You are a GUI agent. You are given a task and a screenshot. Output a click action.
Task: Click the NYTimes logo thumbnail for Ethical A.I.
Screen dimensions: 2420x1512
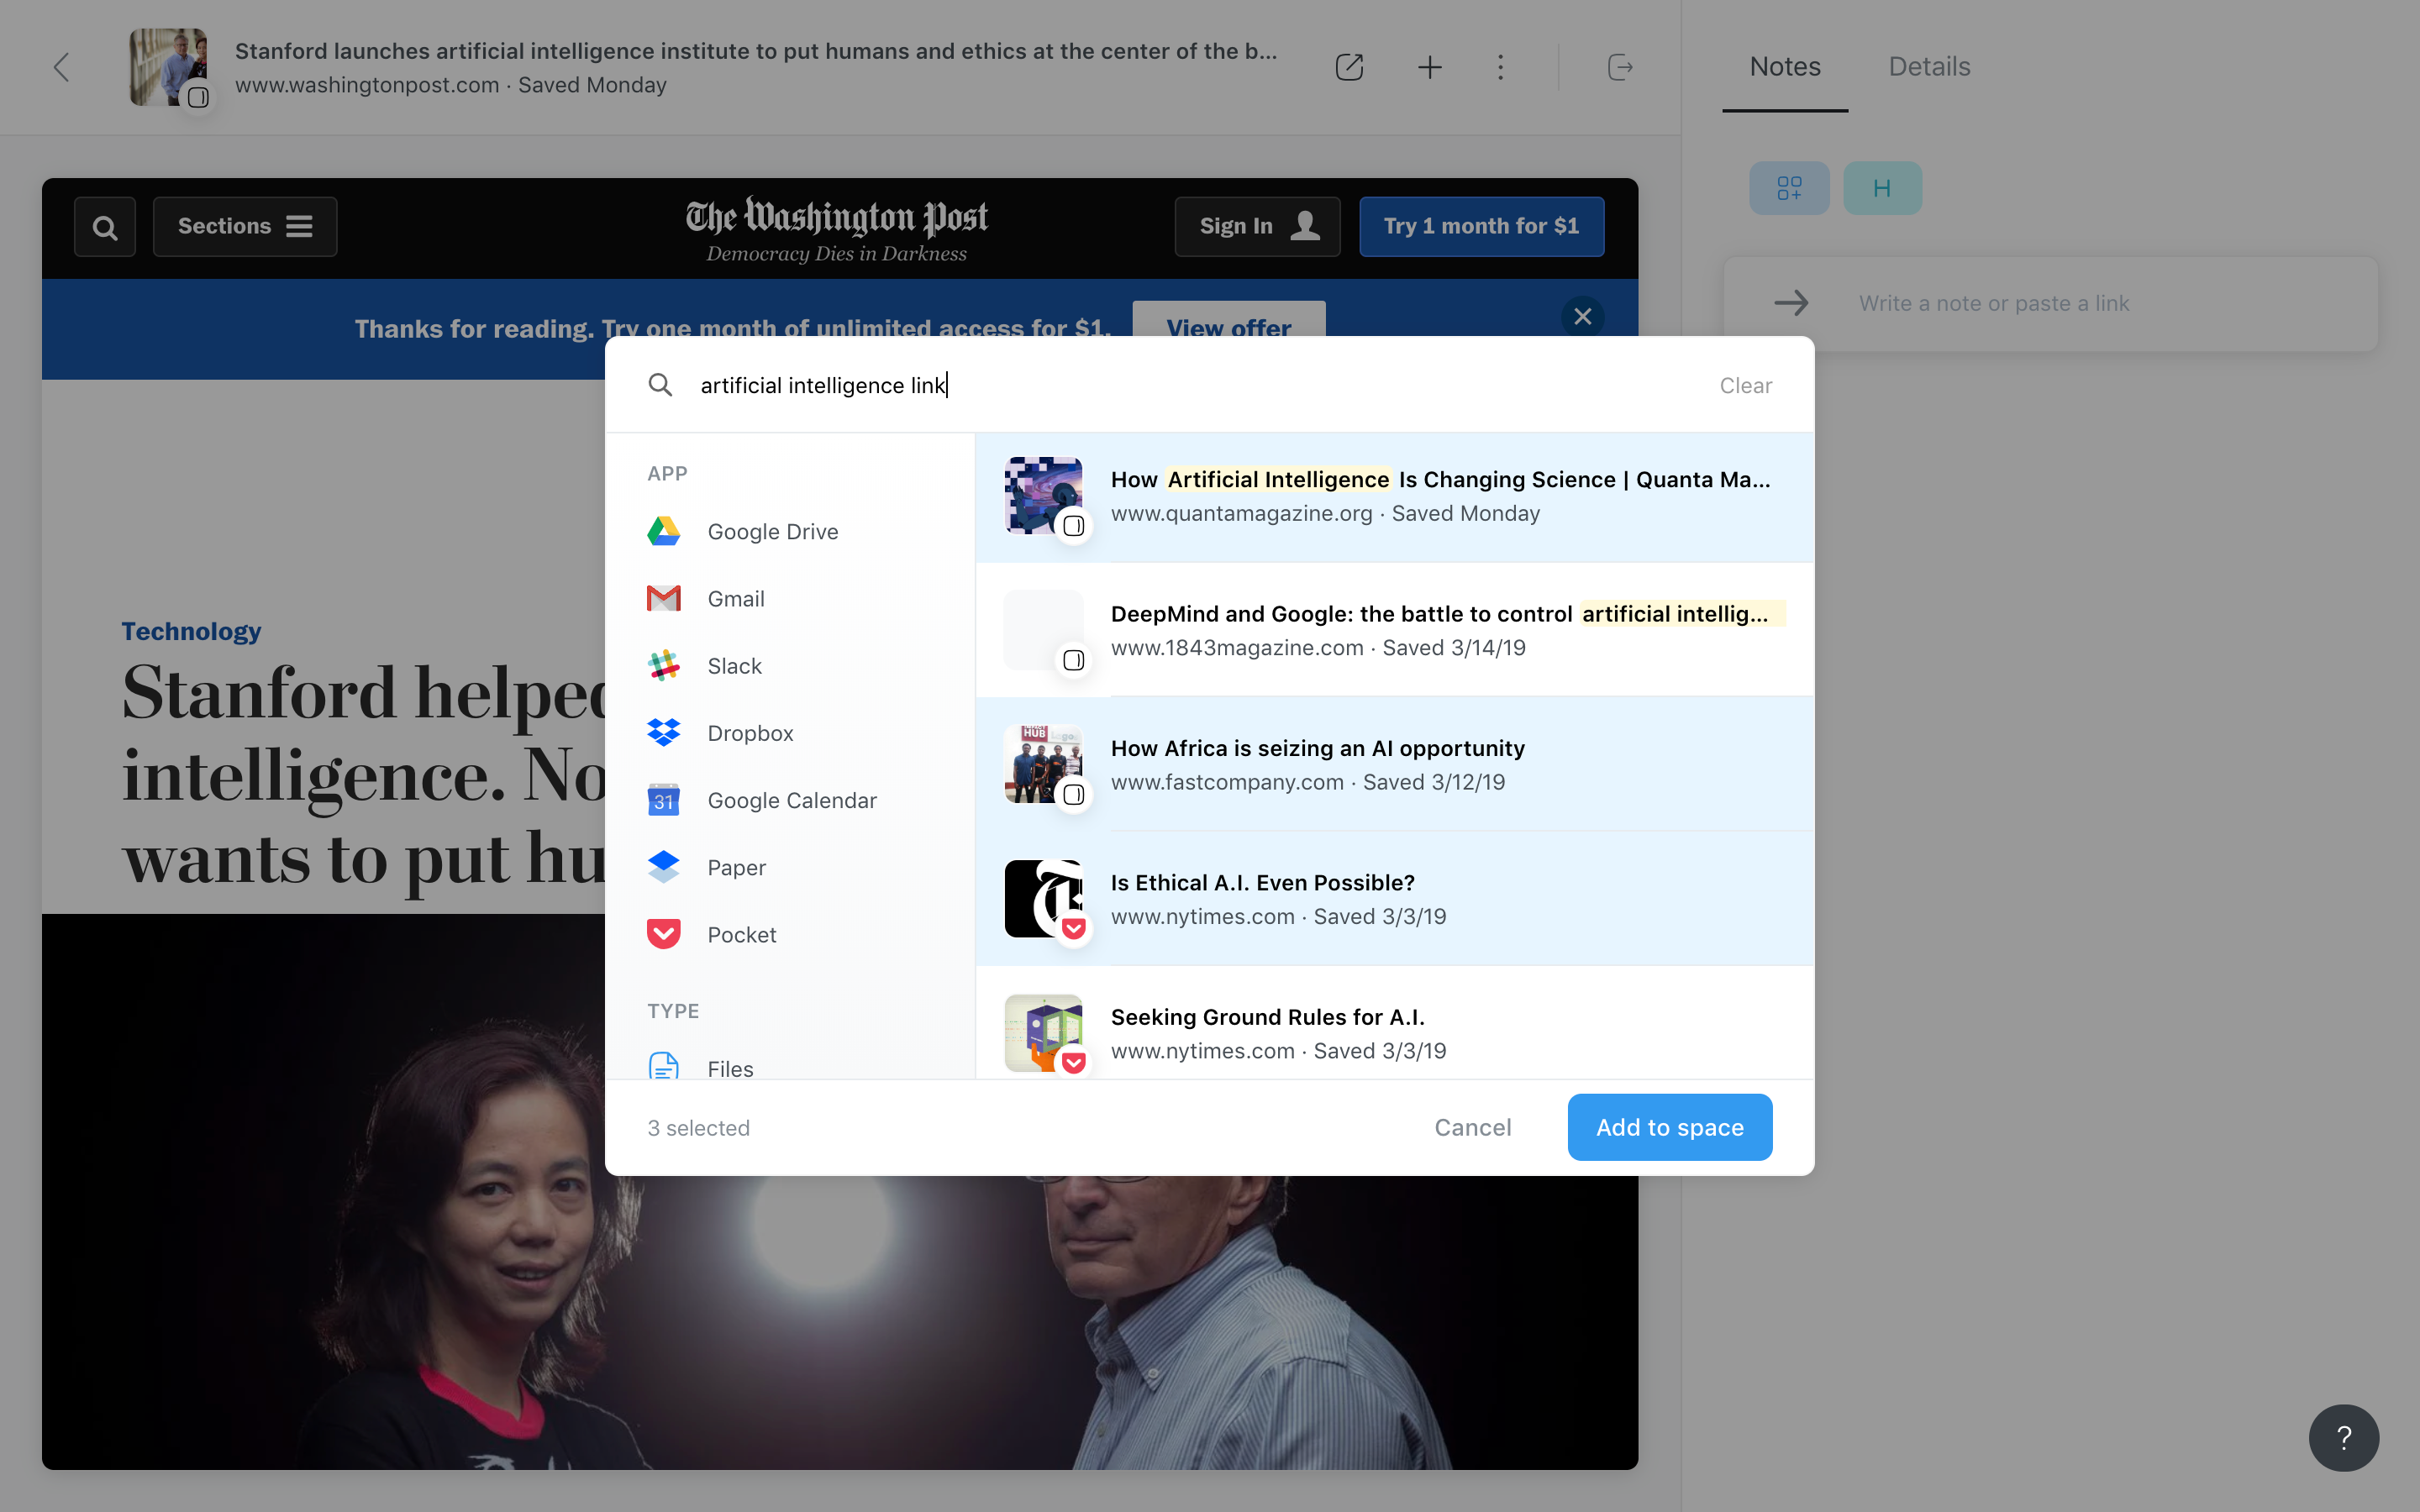[x=1043, y=898]
